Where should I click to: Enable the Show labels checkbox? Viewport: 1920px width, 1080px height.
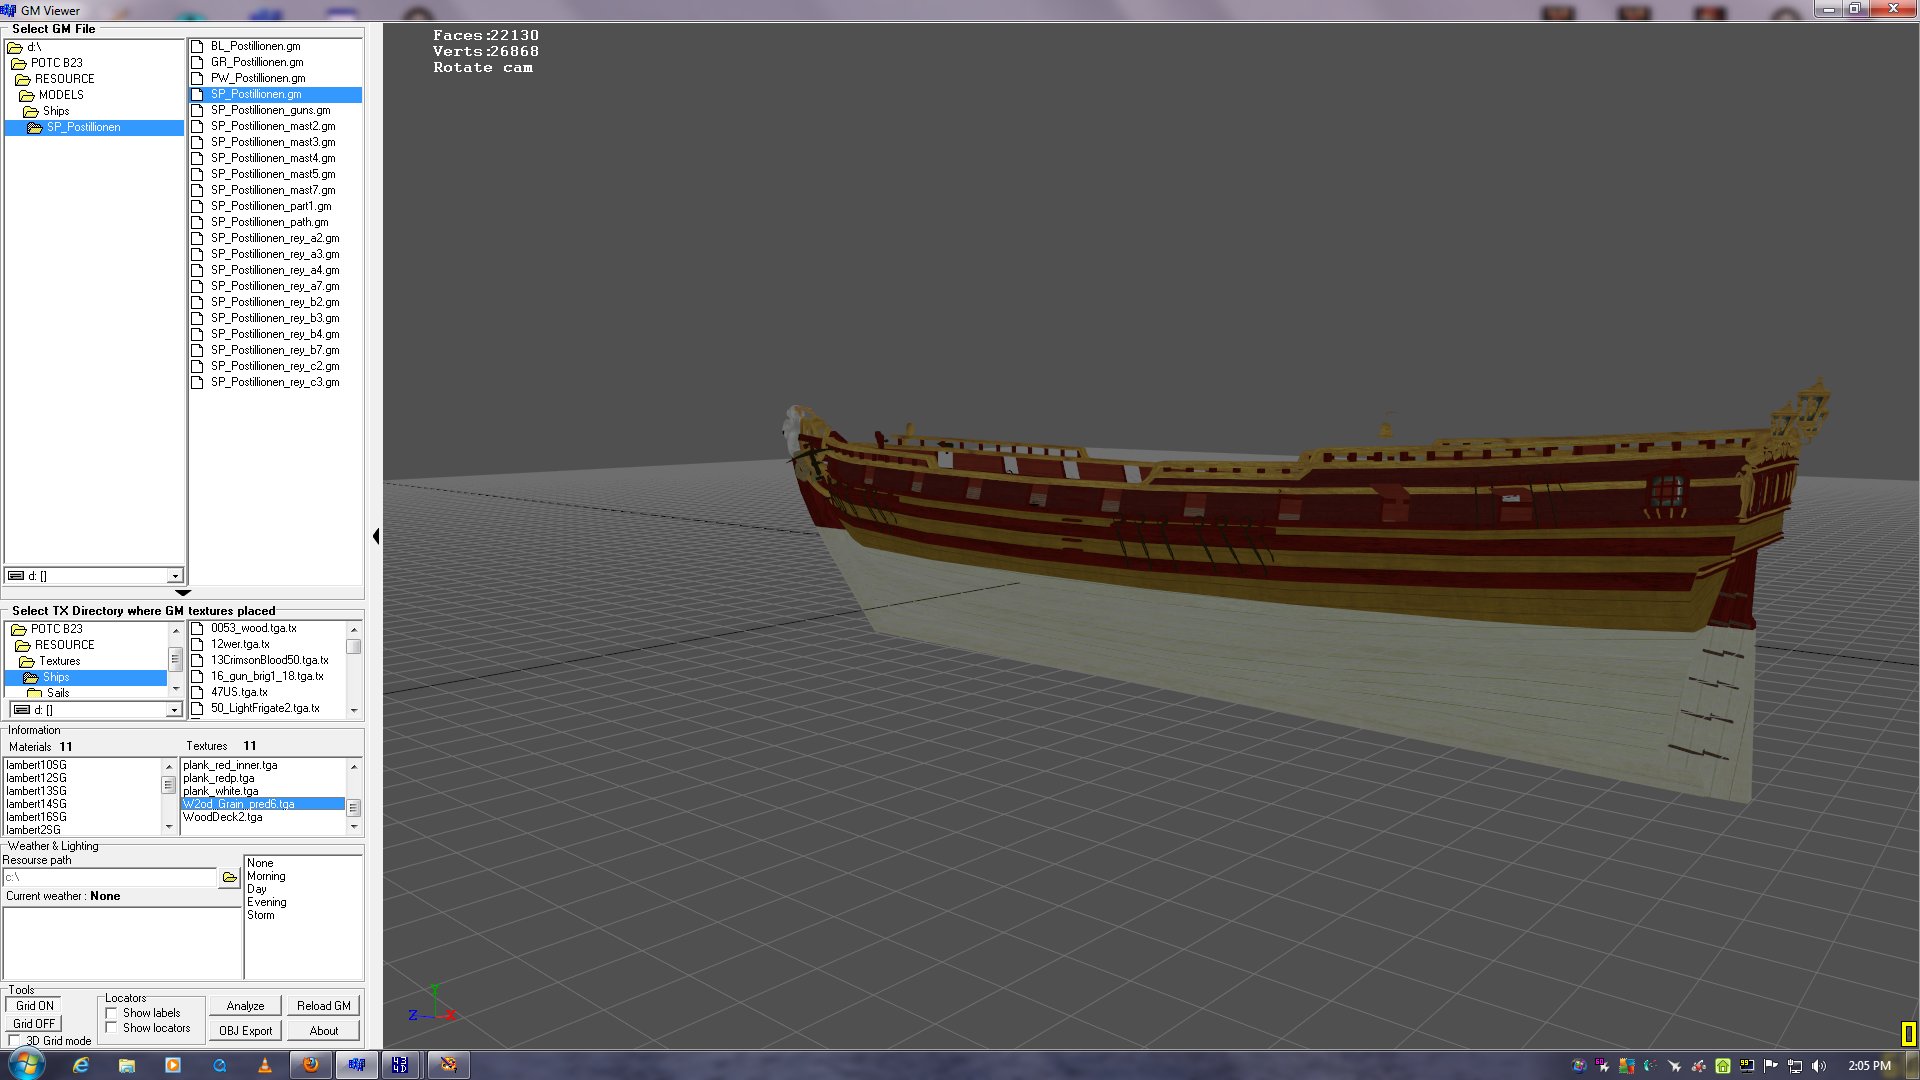click(112, 1013)
